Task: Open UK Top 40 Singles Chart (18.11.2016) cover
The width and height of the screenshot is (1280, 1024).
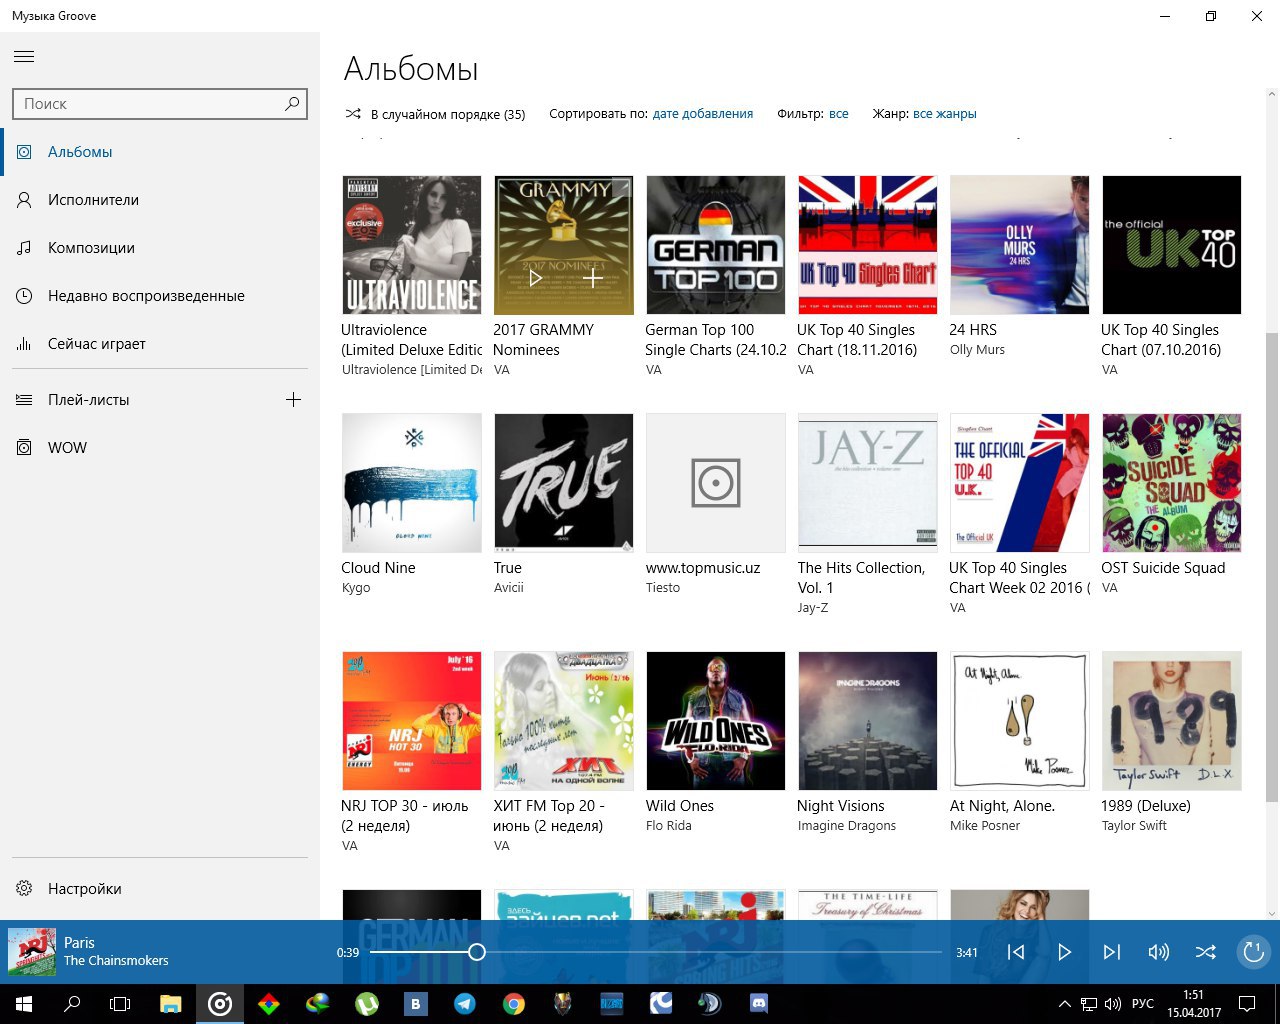Action: [x=868, y=245]
